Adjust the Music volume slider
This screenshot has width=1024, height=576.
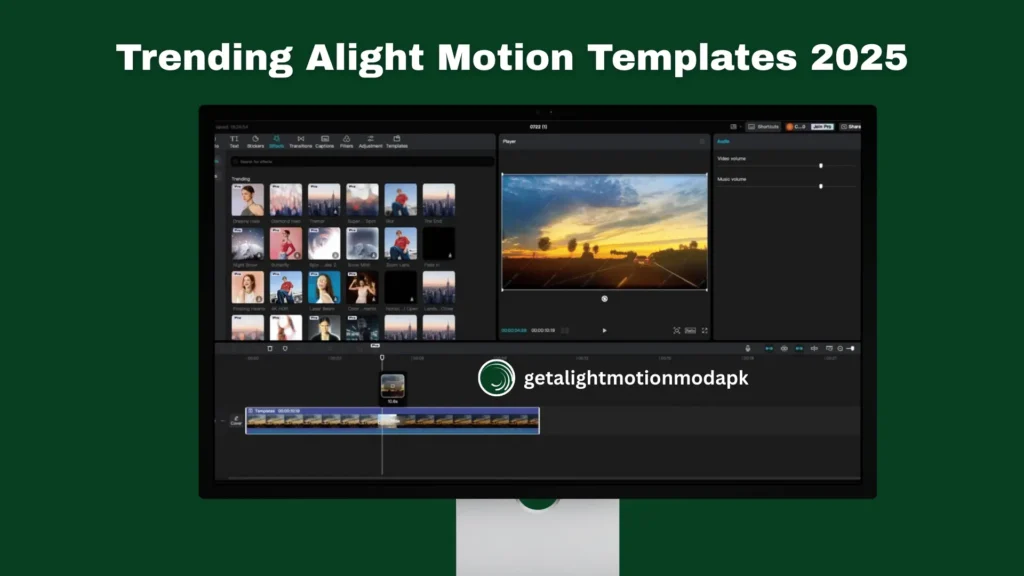click(x=821, y=186)
